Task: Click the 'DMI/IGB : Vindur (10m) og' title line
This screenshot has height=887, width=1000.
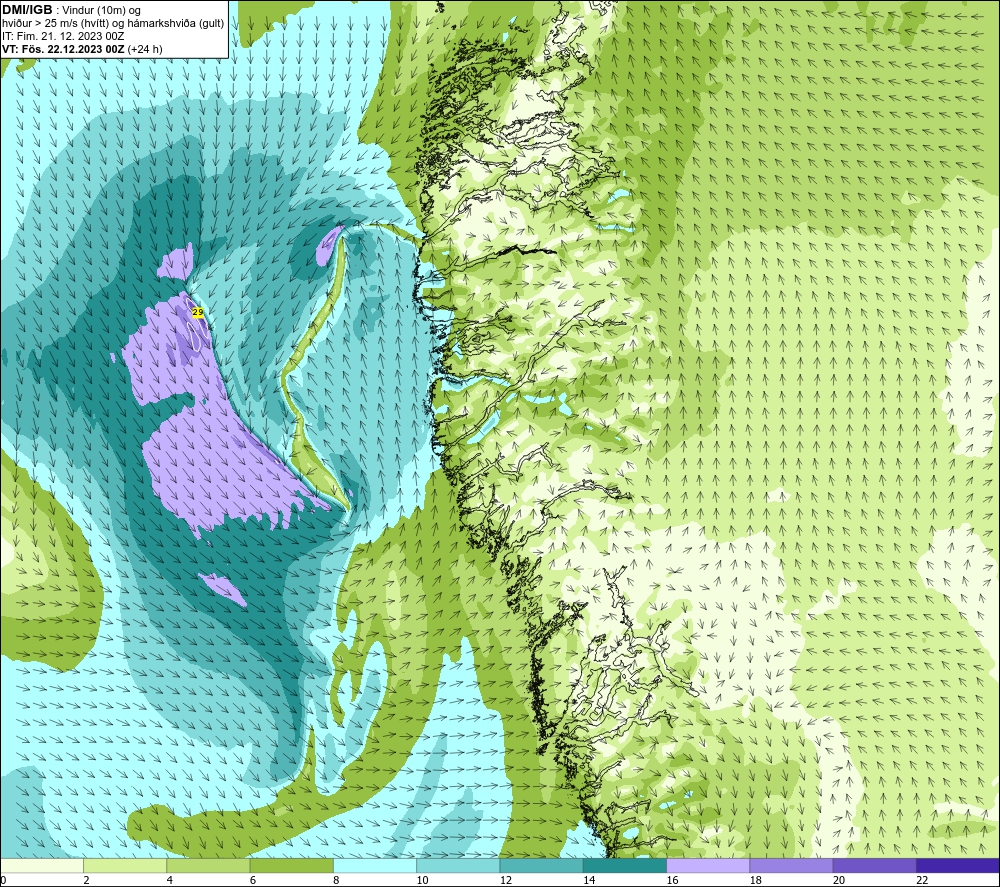Action: pyautogui.click(x=72, y=10)
